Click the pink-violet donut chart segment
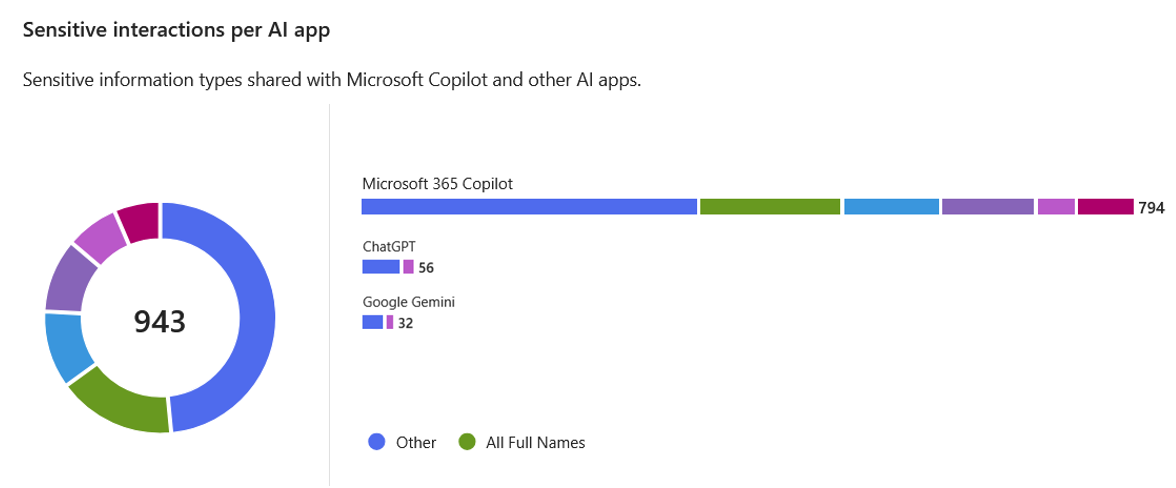 tap(102, 235)
